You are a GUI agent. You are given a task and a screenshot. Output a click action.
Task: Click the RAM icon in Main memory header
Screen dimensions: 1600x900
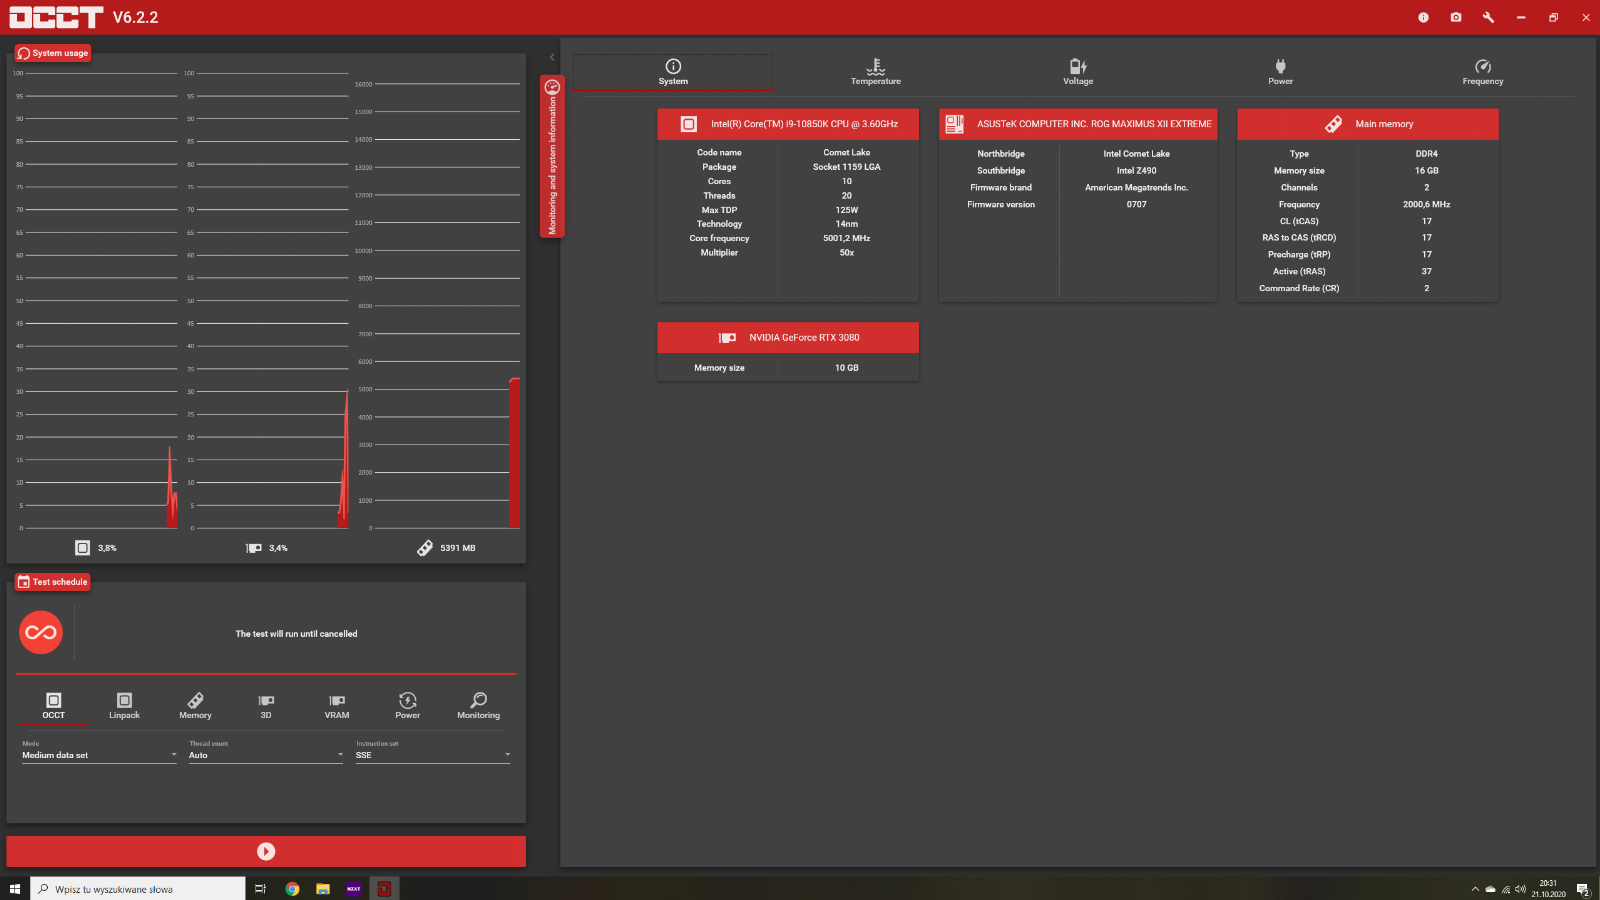coord(1334,124)
